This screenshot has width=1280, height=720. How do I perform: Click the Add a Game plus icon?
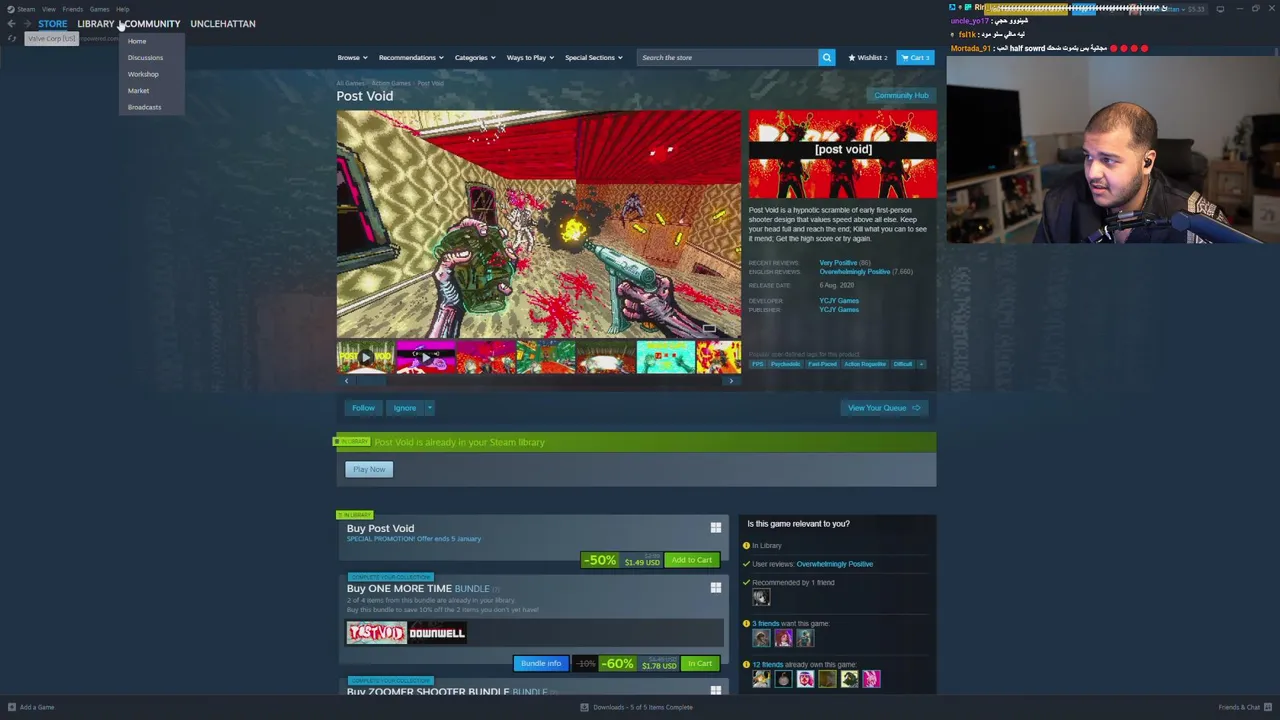coord(12,707)
